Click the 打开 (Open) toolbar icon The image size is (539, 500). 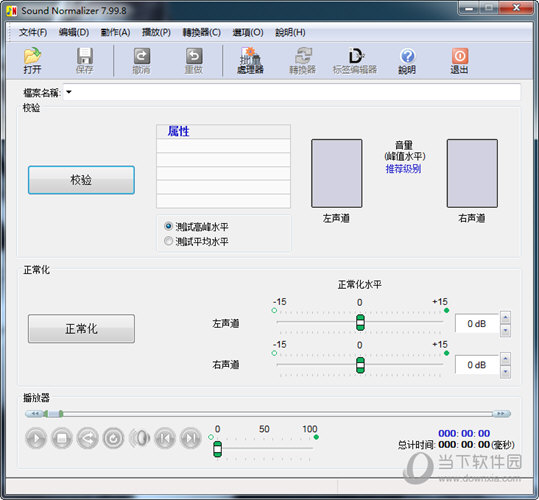pos(32,61)
